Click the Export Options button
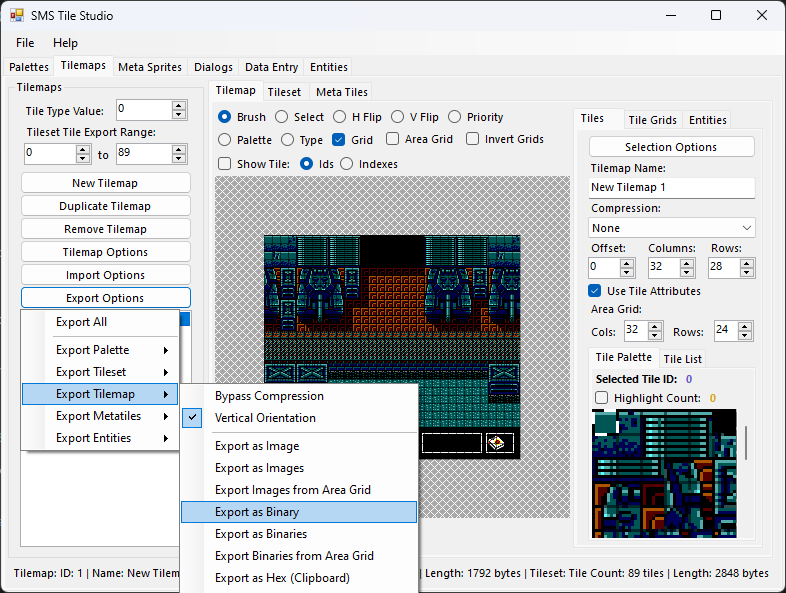This screenshot has width=786, height=593. pyautogui.click(x=105, y=298)
